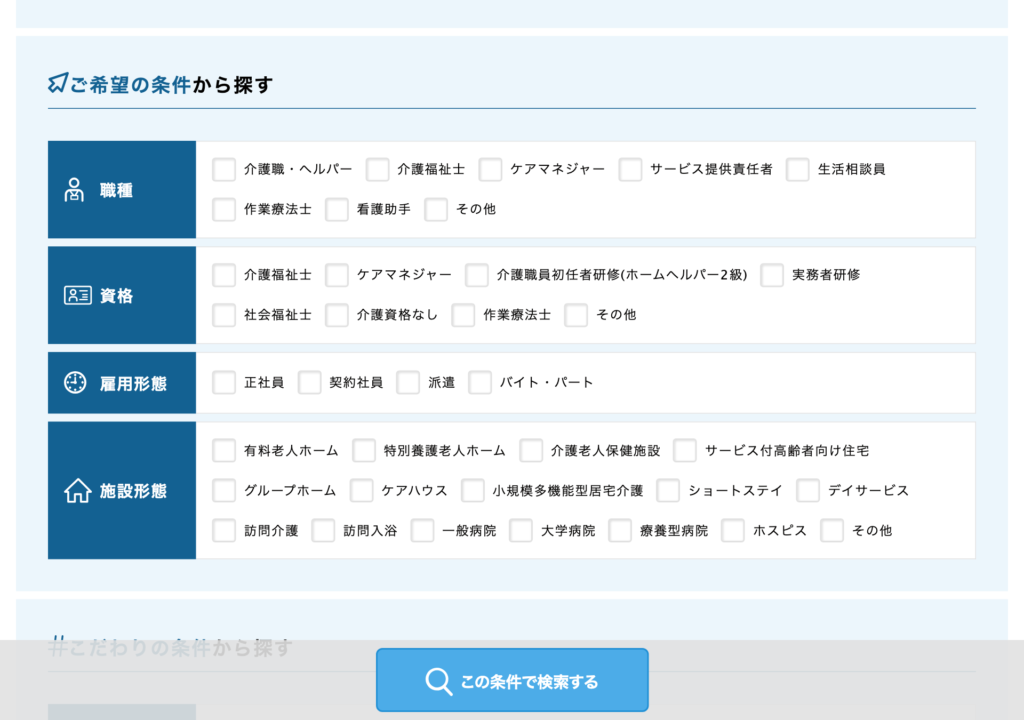Select the ショートステイ checkbox

[x=668, y=491]
